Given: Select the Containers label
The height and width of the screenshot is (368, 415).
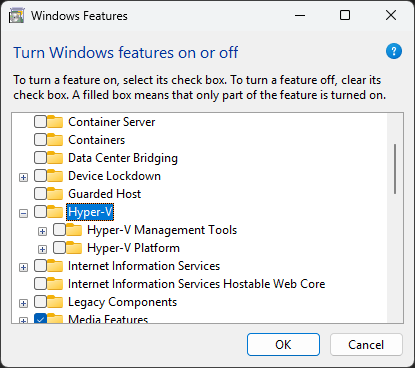Looking at the screenshot, I should click(x=97, y=140).
